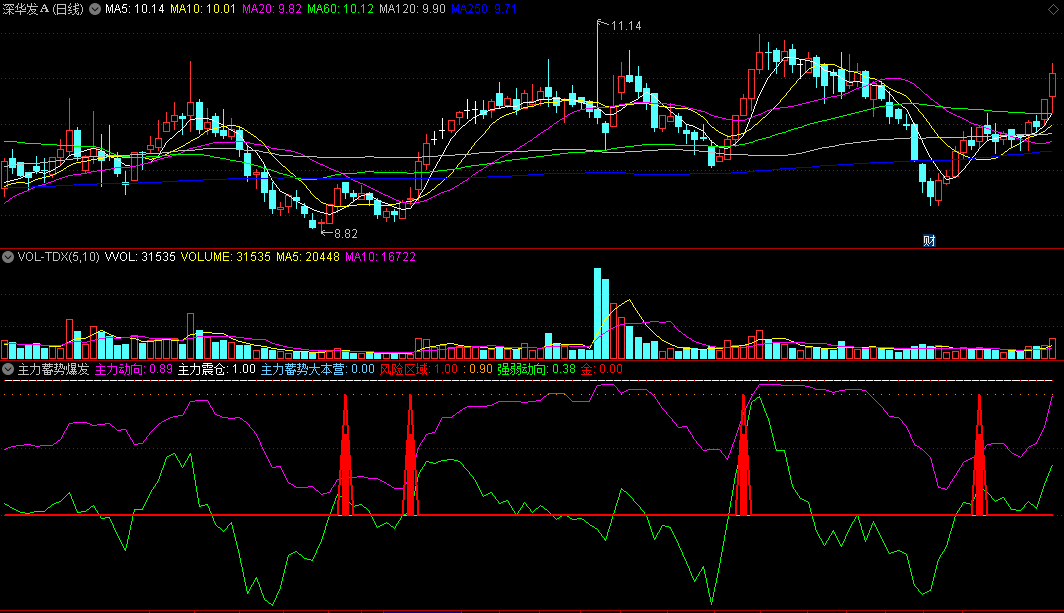The image size is (1064, 613).
Task: Open the main chart indicator dropdown arrow
Action: [95, 9]
